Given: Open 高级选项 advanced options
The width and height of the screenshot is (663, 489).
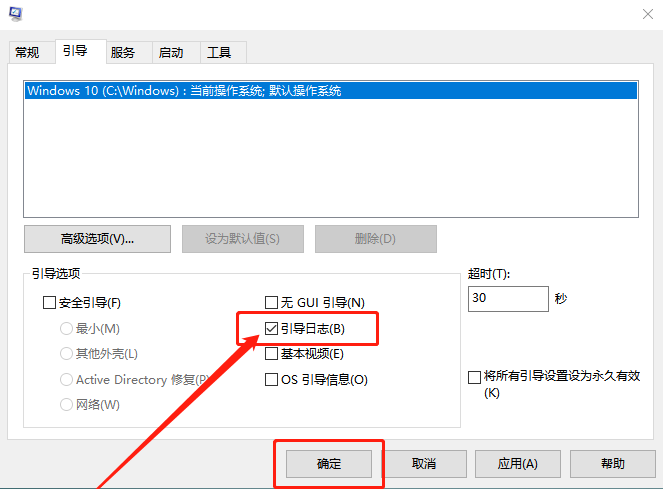Looking at the screenshot, I should coord(97,239).
